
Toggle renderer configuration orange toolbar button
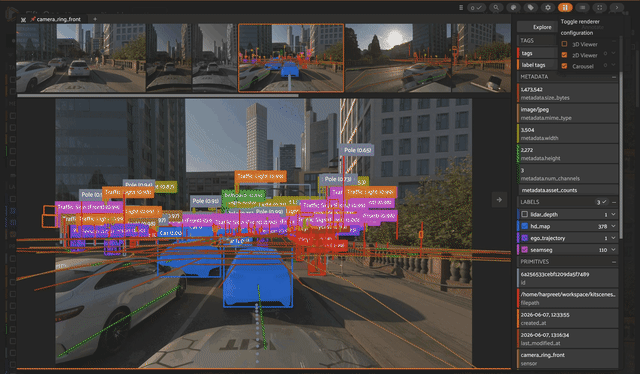click(x=565, y=7)
